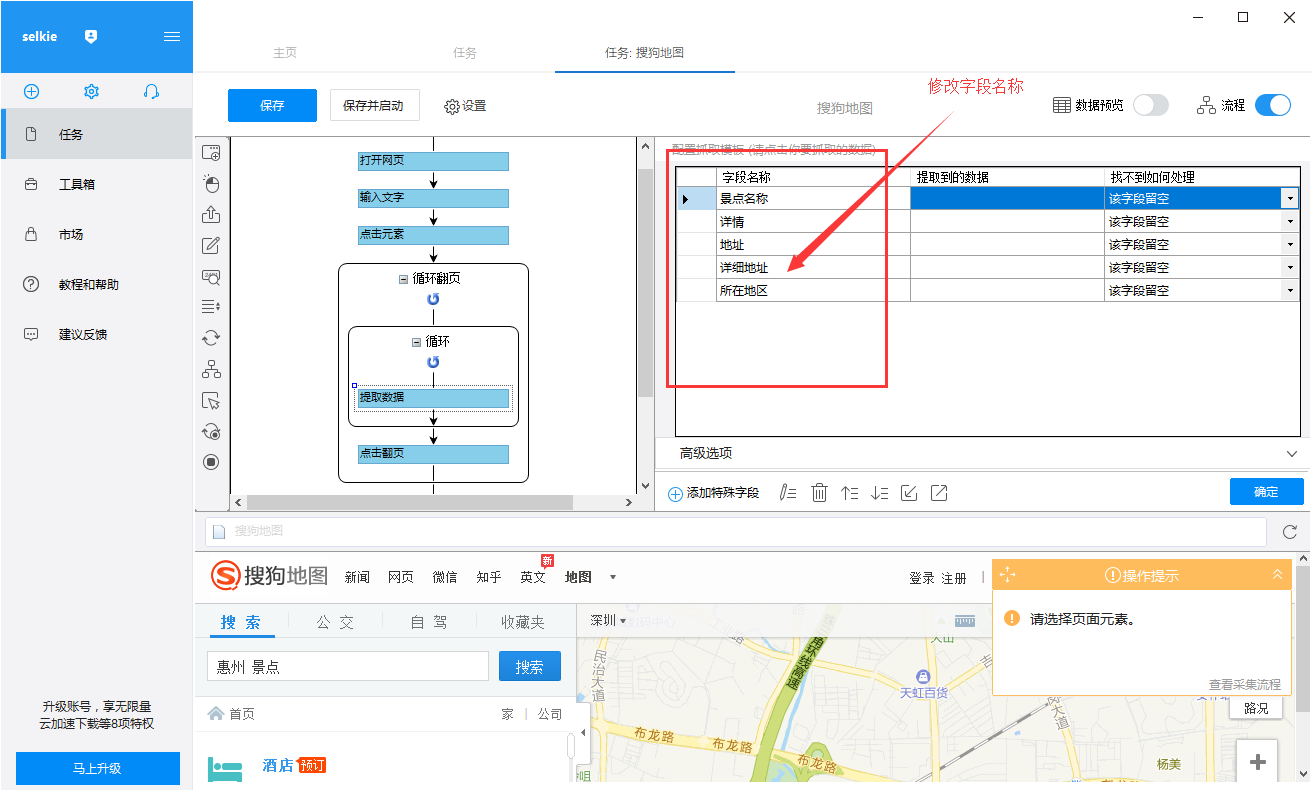Open the 详情 row handling dropdown
1313x791 pixels.
point(1289,222)
